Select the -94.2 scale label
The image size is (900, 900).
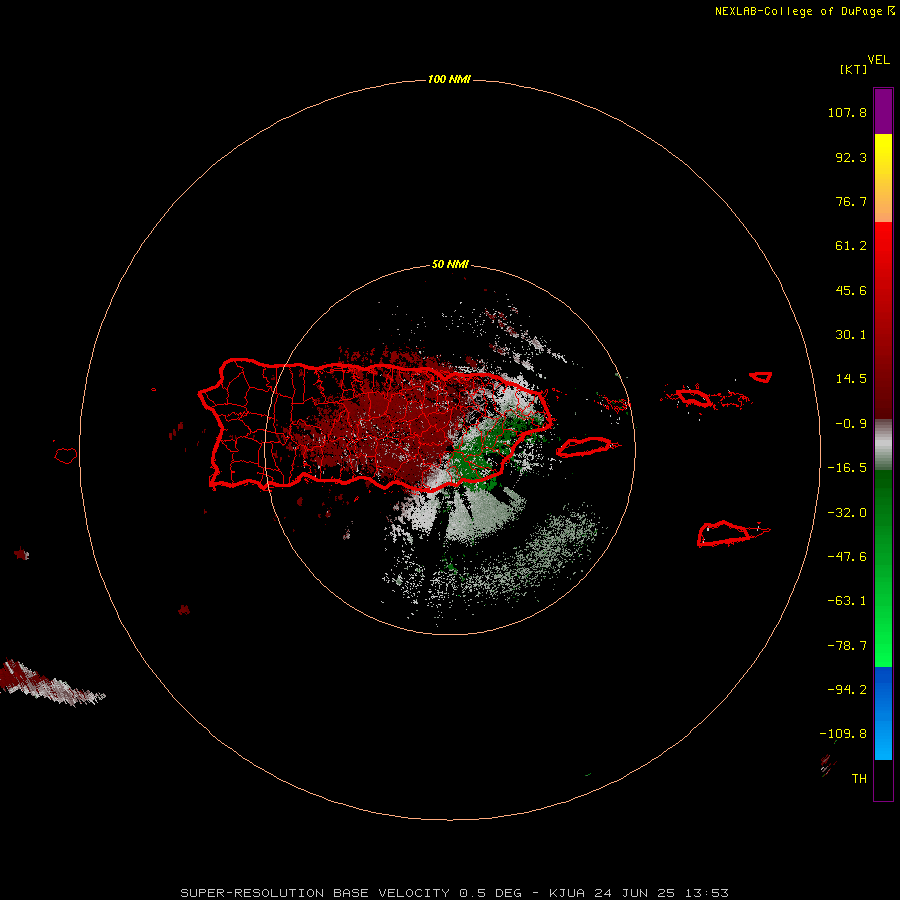tap(847, 689)
